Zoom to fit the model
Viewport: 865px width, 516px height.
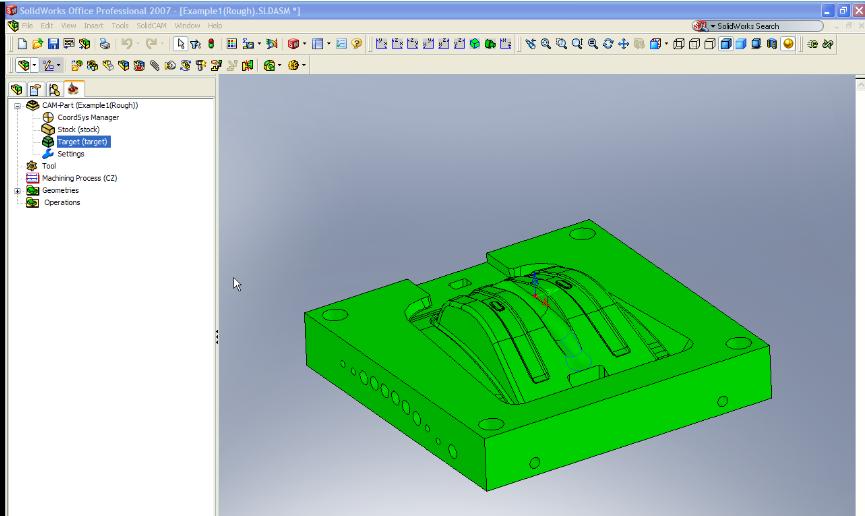pos(546,44)
